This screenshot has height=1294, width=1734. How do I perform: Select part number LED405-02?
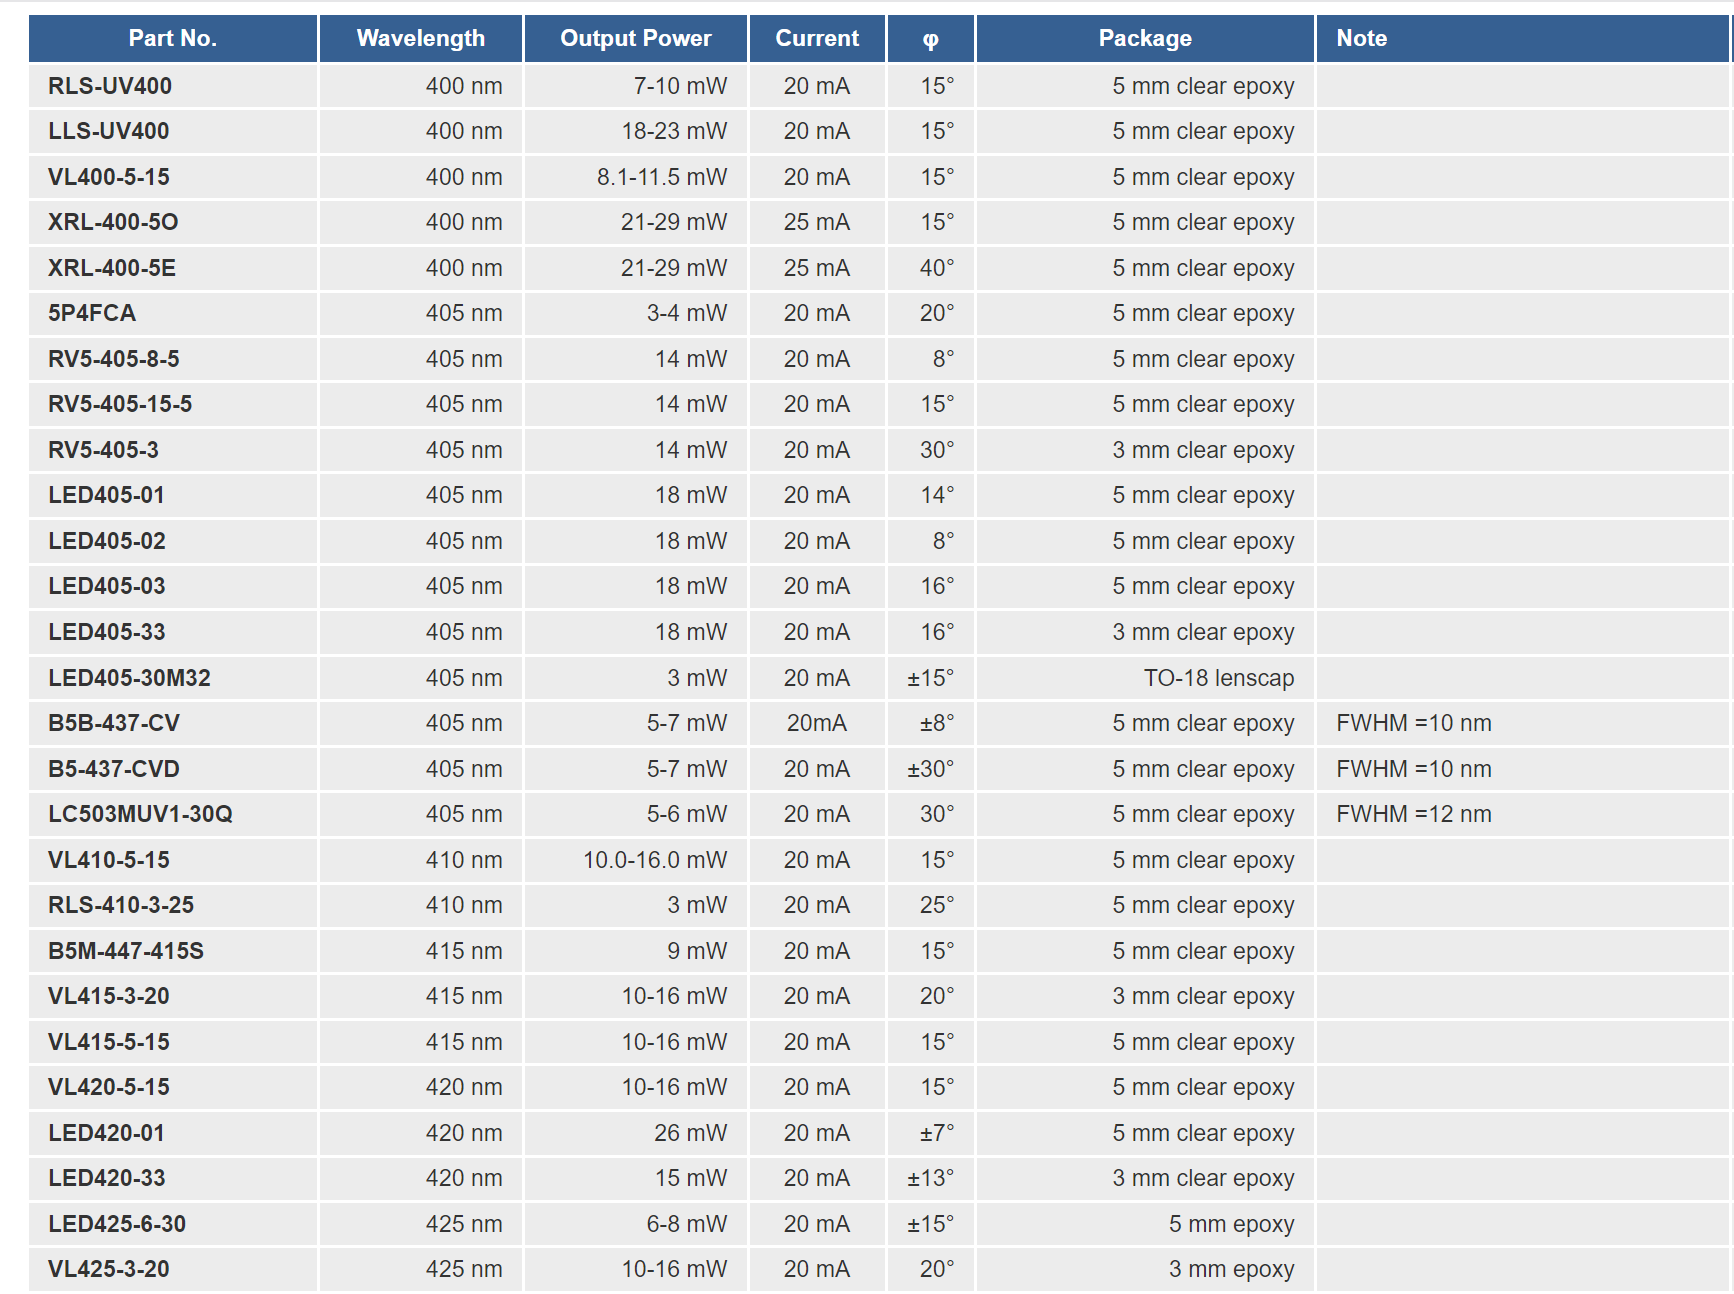click(107, 541)
